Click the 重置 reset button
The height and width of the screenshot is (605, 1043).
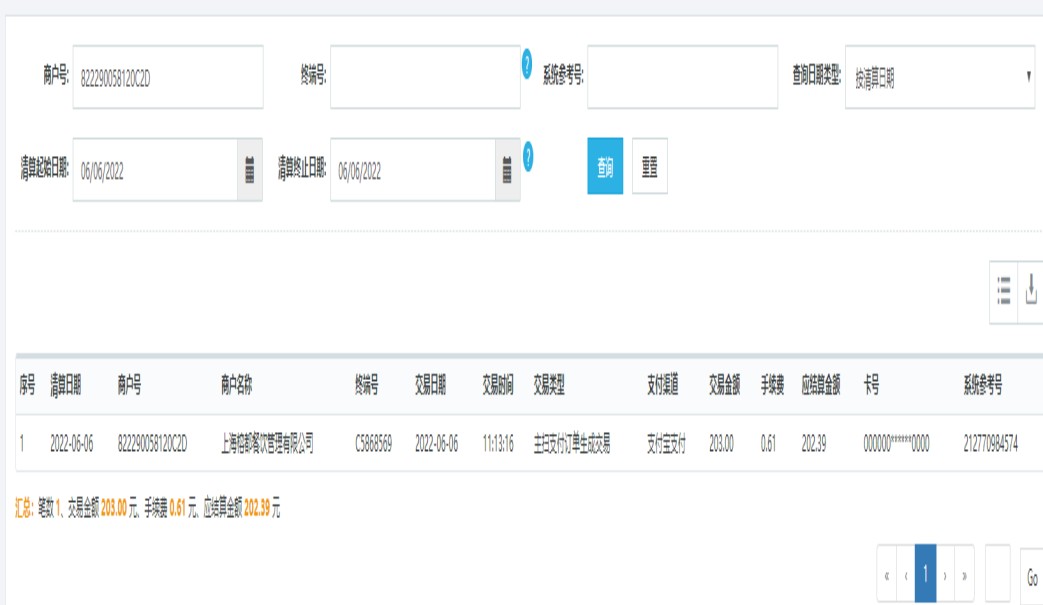pos(650,166)
